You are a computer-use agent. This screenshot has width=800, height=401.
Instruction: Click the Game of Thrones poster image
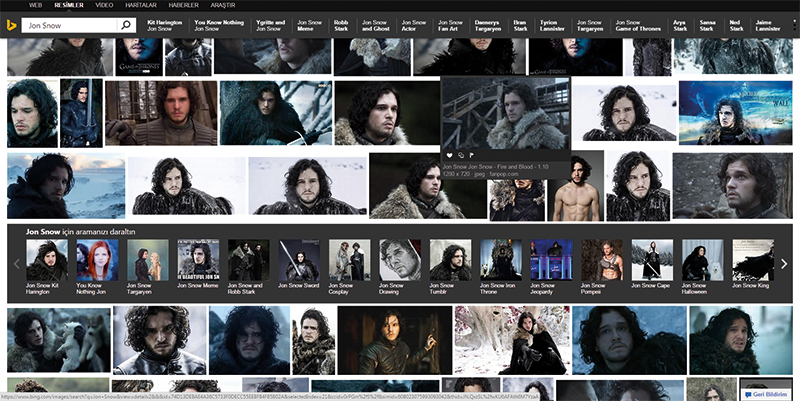tap(139, 57)
